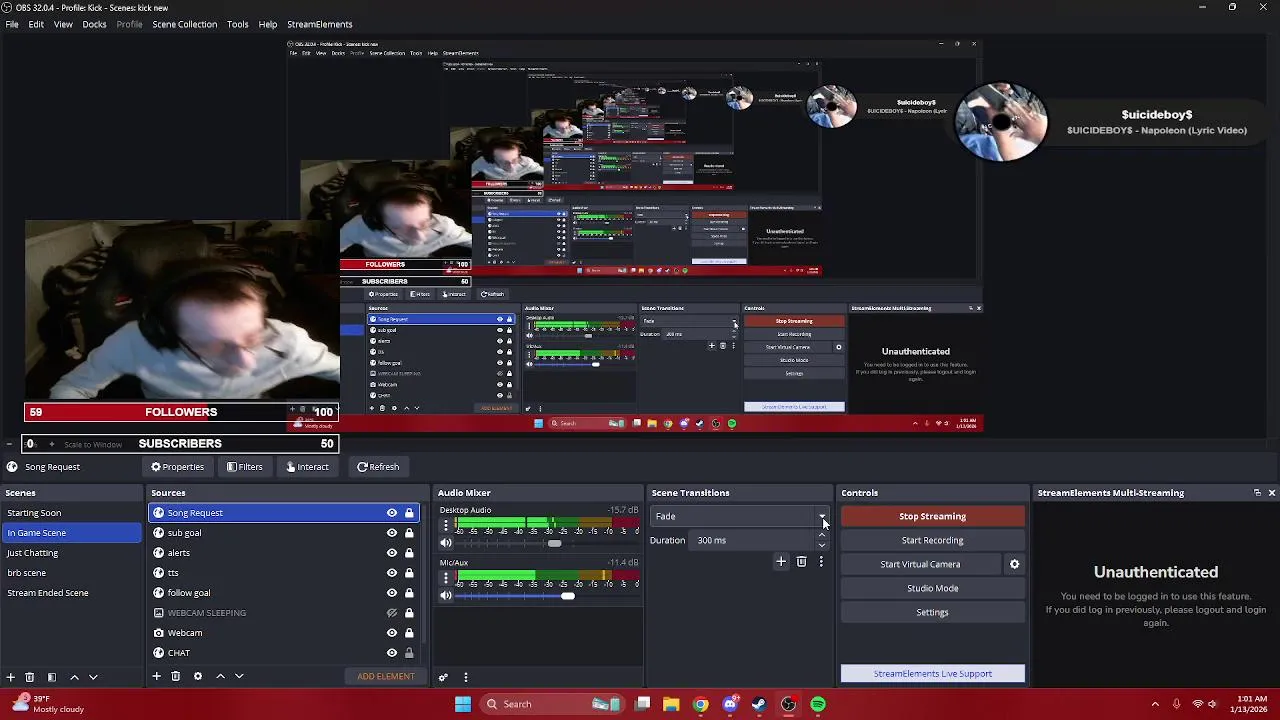Open Settings from Controls panel
This screenshot has width=1280, height=720.
[x=932, y=613]
